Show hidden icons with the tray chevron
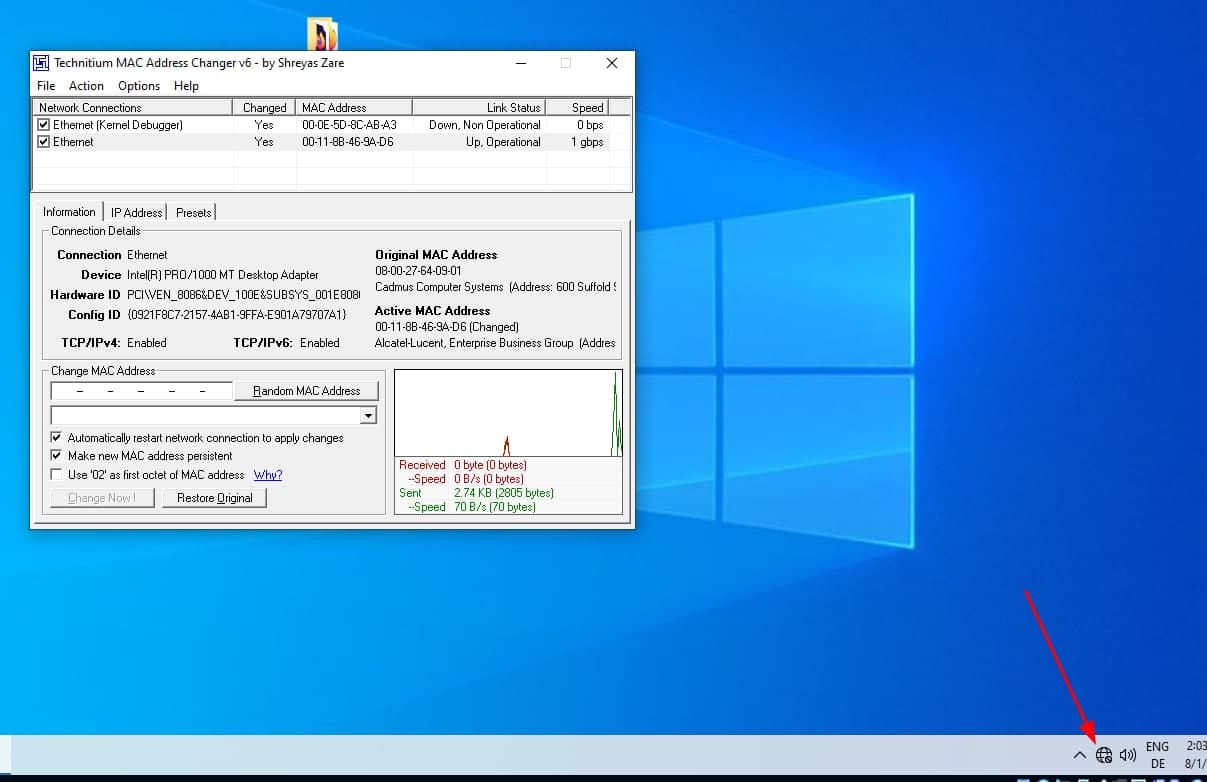The image size is (1207, 782). click(x=1079, y=755)
